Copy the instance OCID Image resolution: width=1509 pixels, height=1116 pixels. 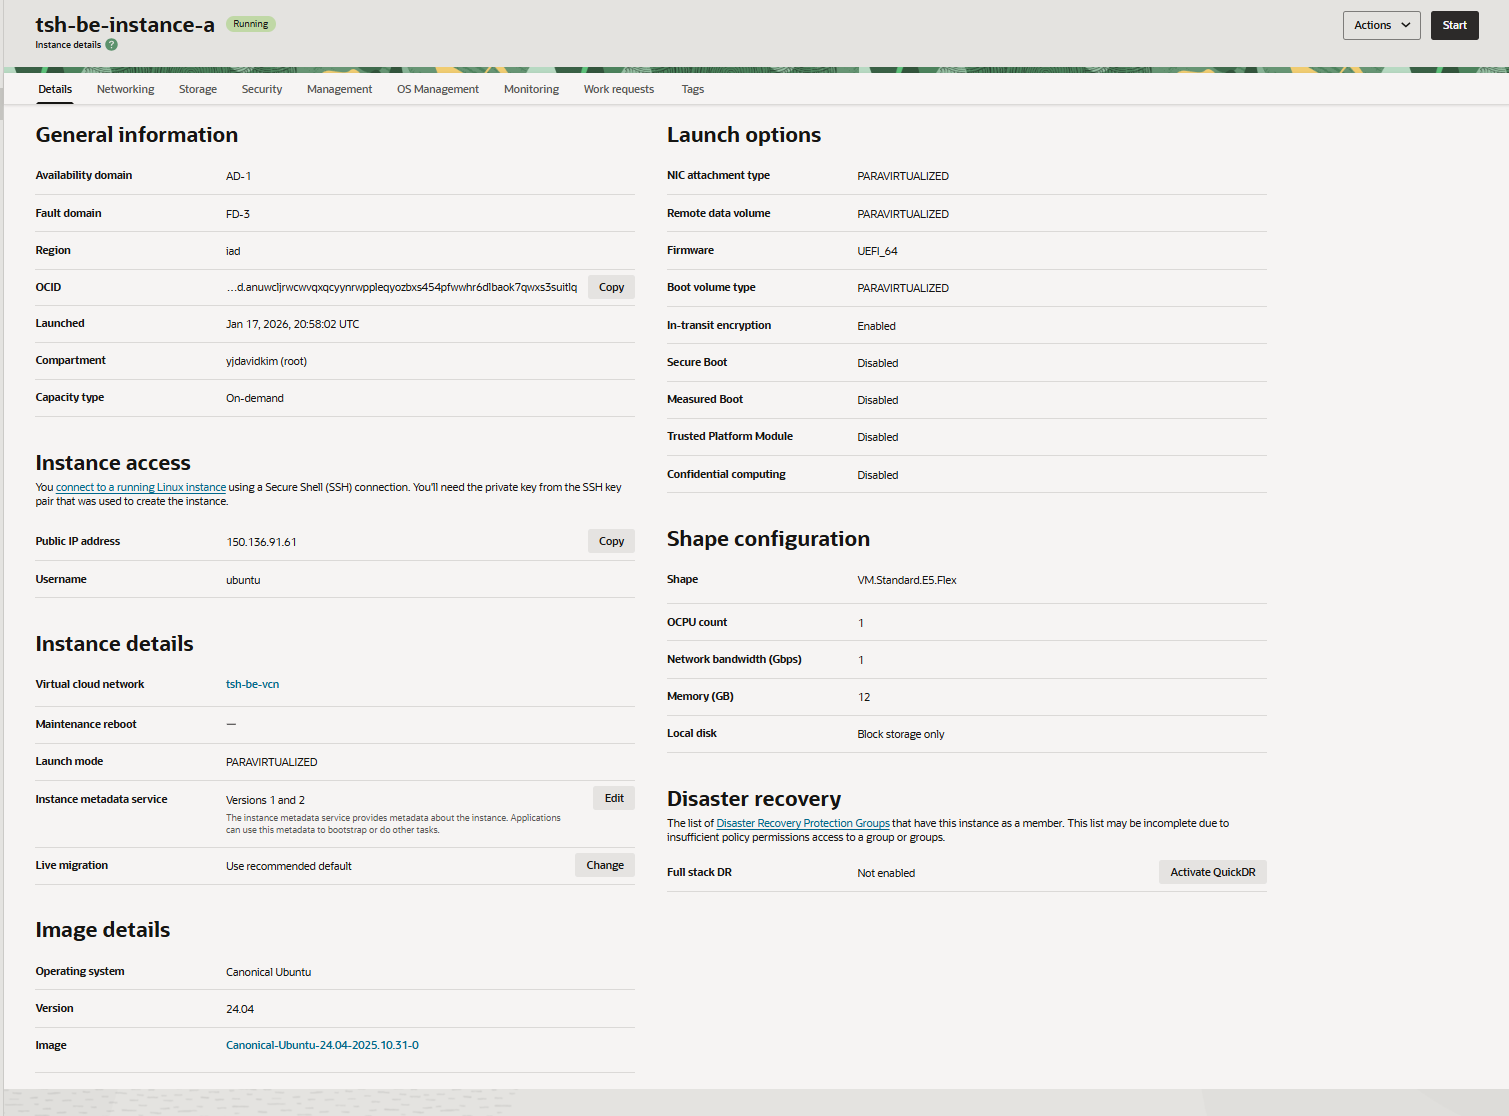[611, 287]
